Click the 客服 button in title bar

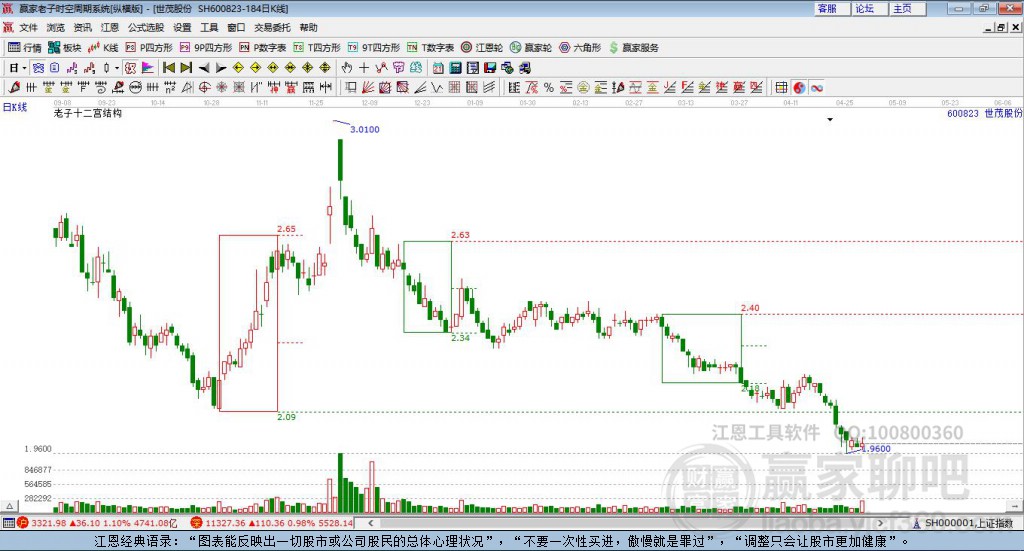point(831,8)
